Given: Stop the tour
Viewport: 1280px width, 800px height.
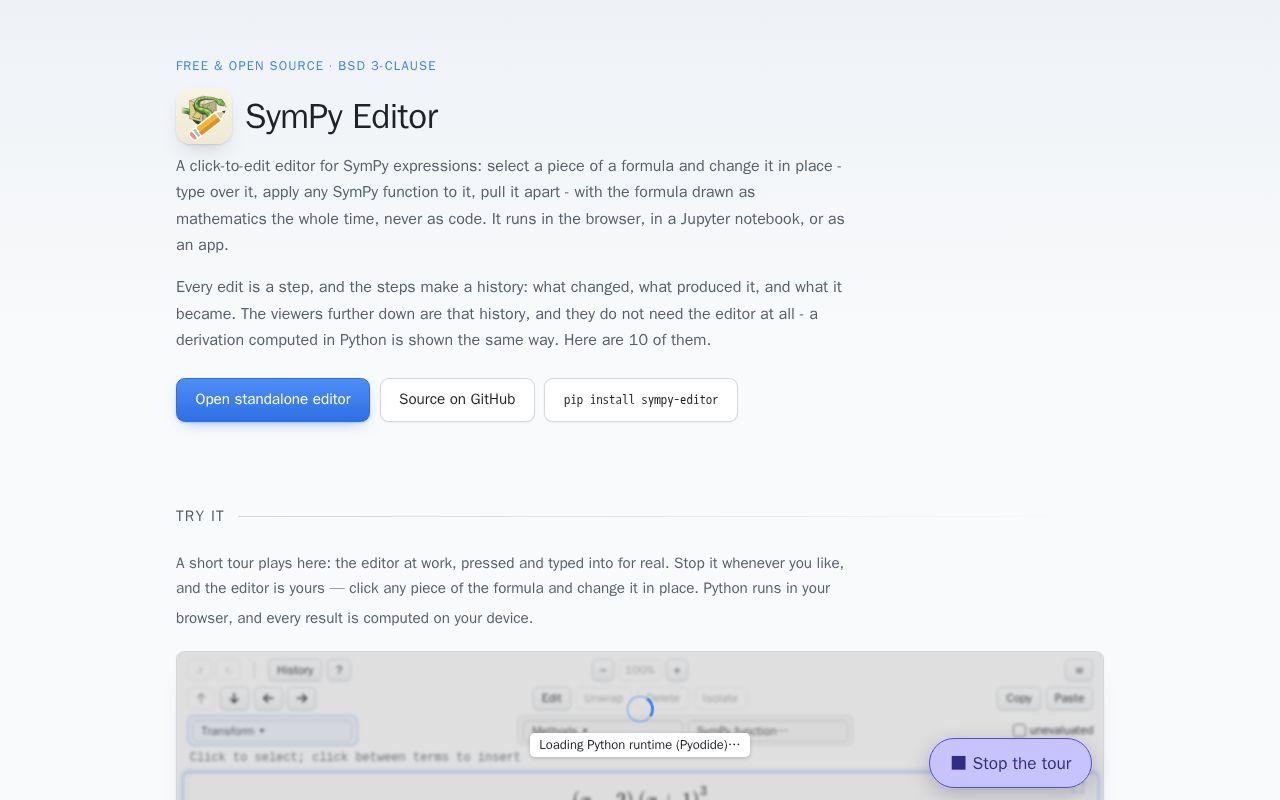Looking at the screenshot, I should [1010, 763].
